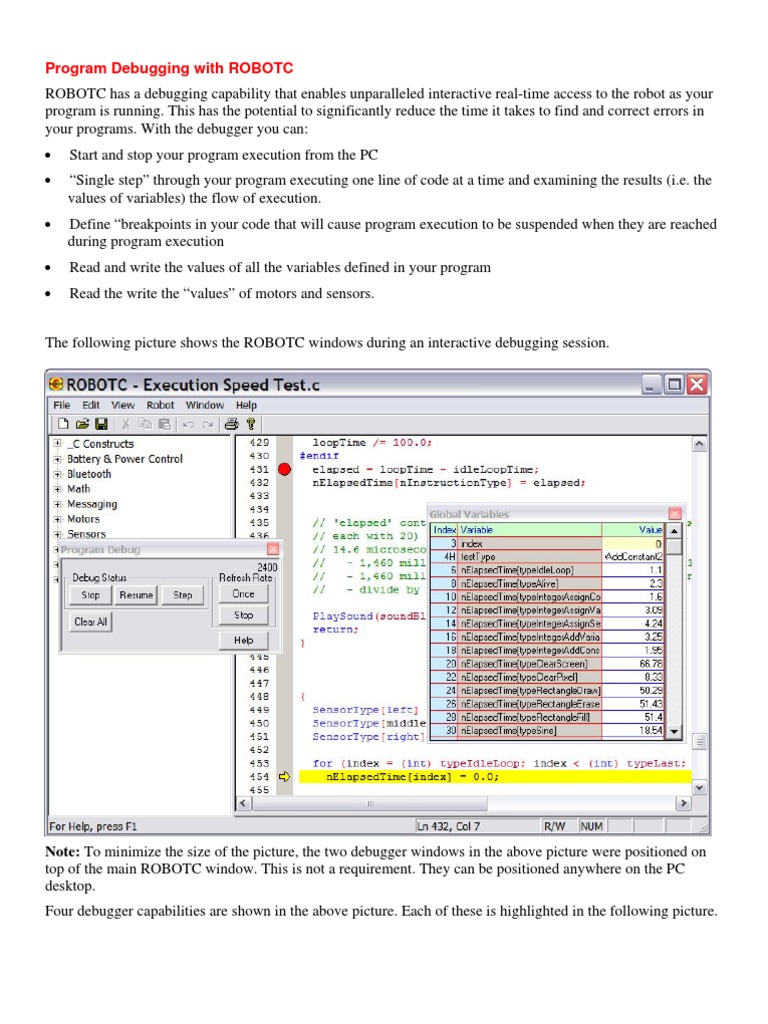Screen dimensions: 768x1024
Task: Click the Step debug button
Action: point(182,595)
